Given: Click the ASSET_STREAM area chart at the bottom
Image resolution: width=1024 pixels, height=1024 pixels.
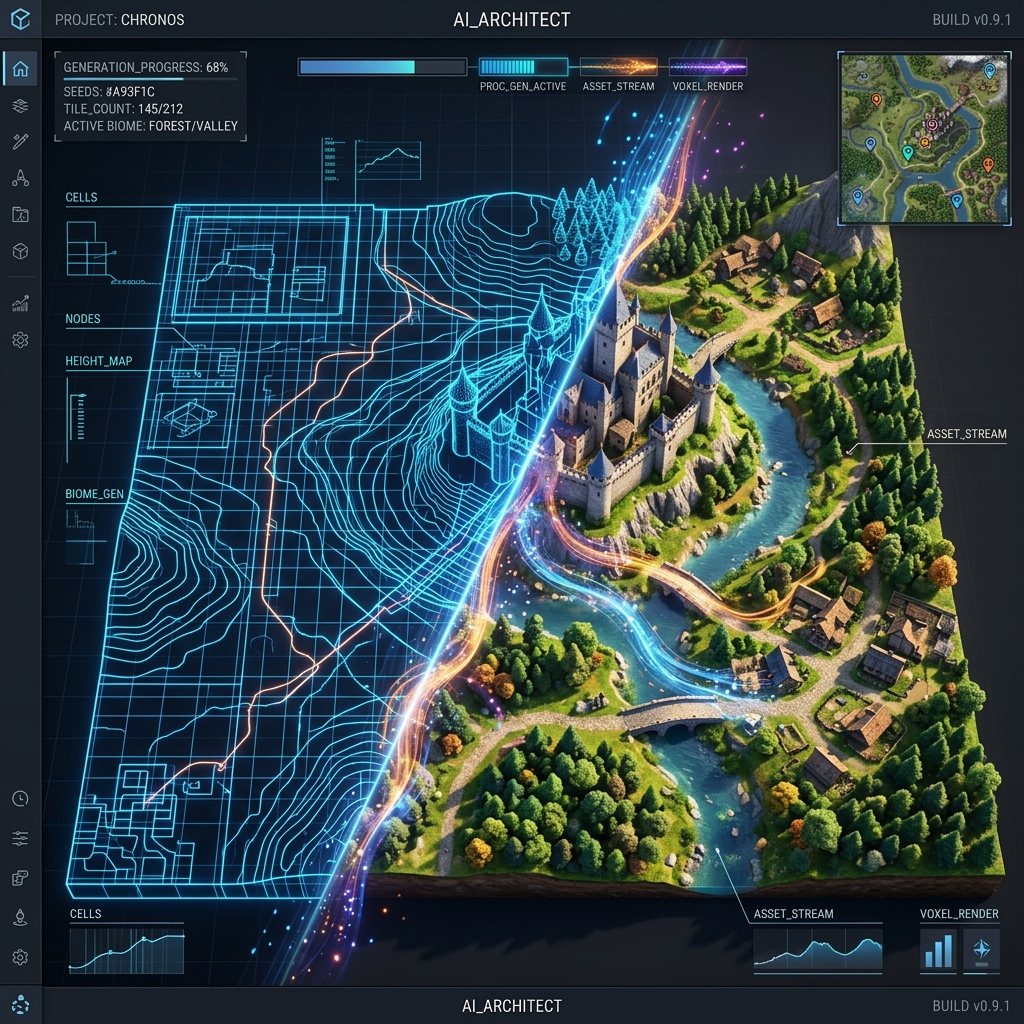Looking at the screenshot, I should coord(818,950).
